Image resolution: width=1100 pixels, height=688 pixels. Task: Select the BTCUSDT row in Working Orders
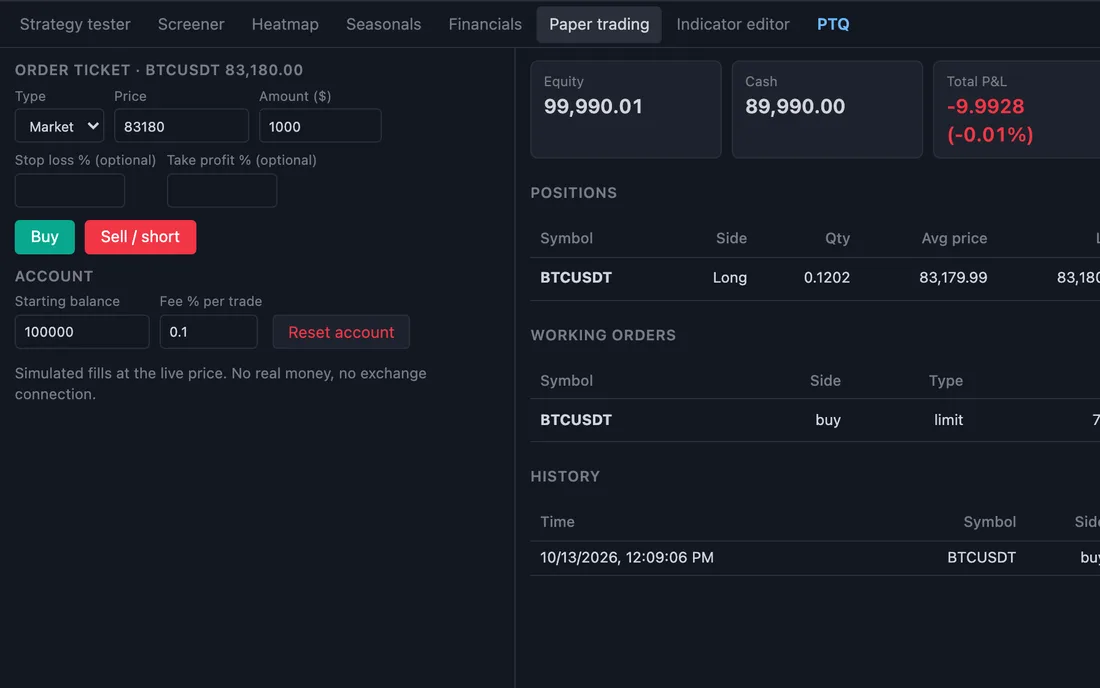(x=815, y=420)
